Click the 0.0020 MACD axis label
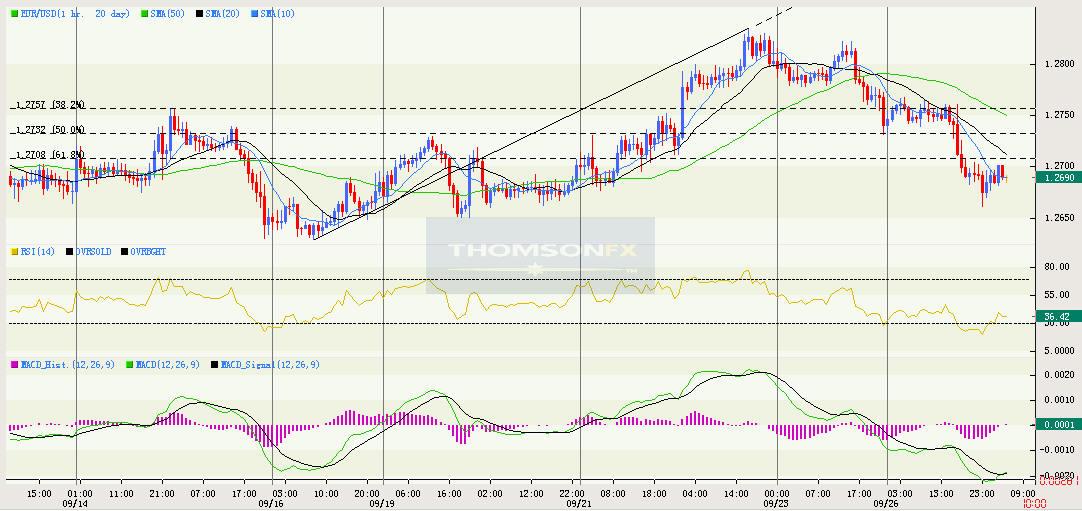 click(x=1059, y=374)
